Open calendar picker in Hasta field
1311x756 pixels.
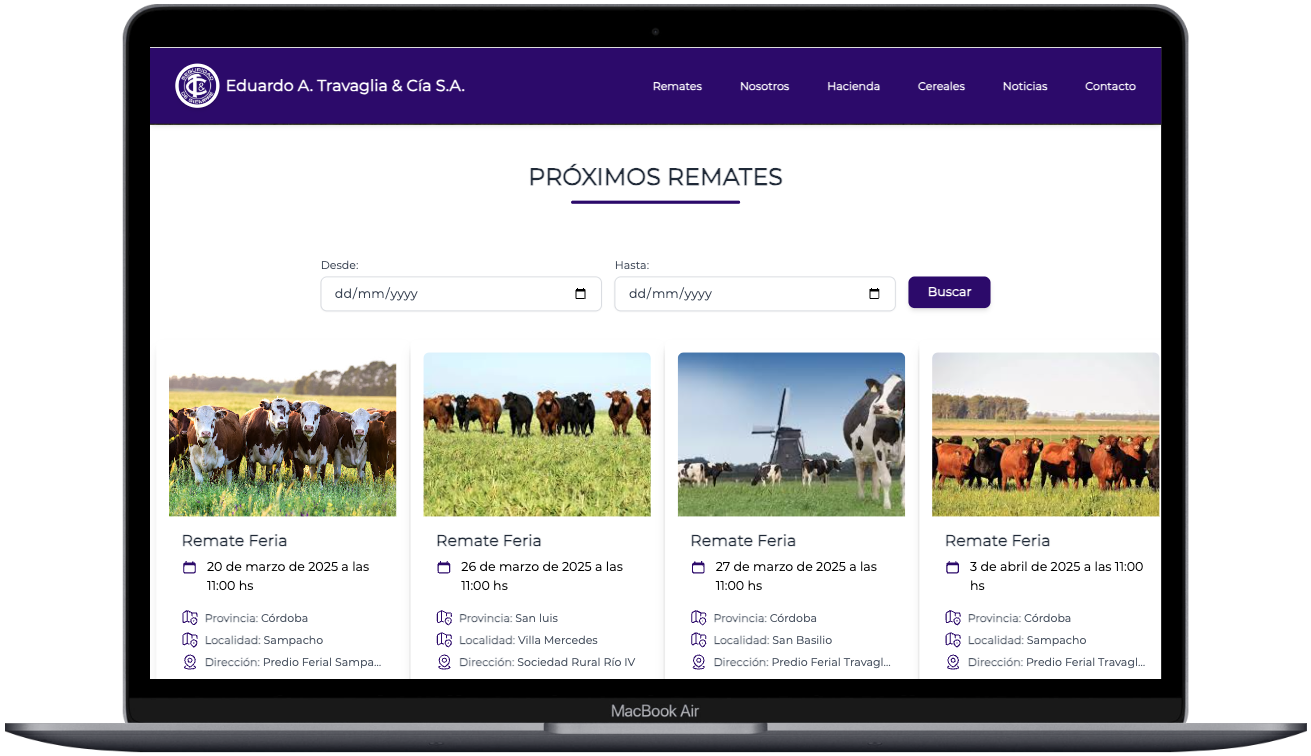[874, 294]
